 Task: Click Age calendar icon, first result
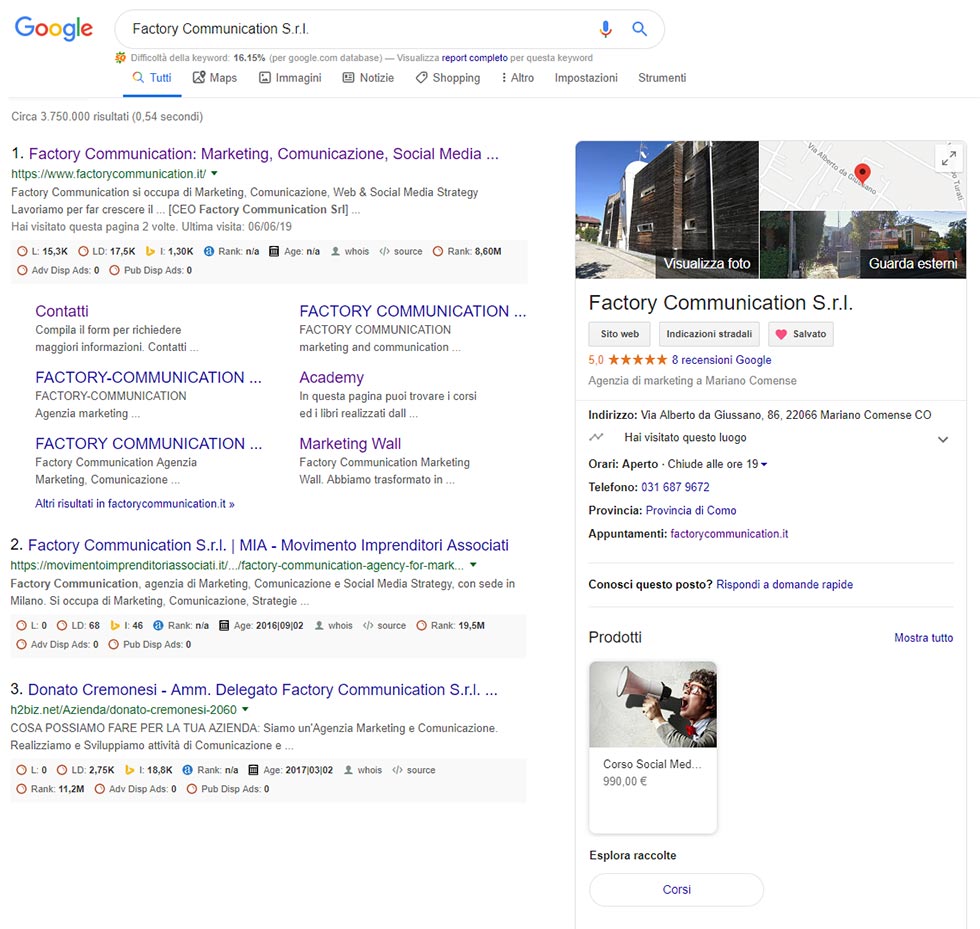click(x=274, y=251)
